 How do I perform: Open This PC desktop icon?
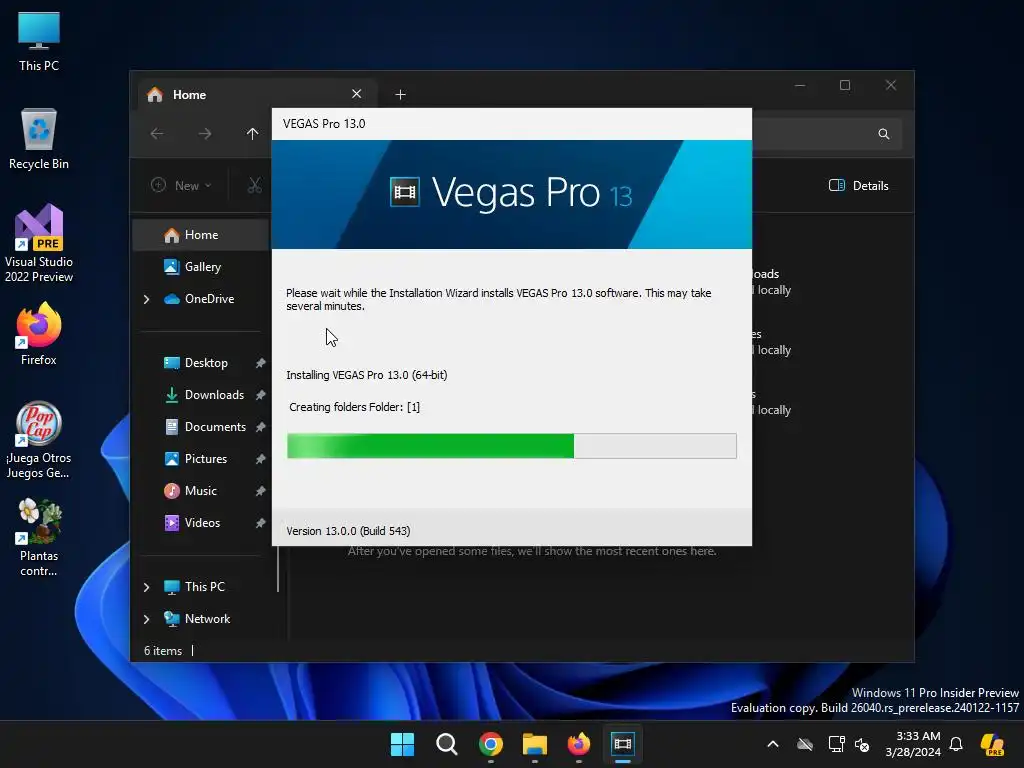(39, 42)
